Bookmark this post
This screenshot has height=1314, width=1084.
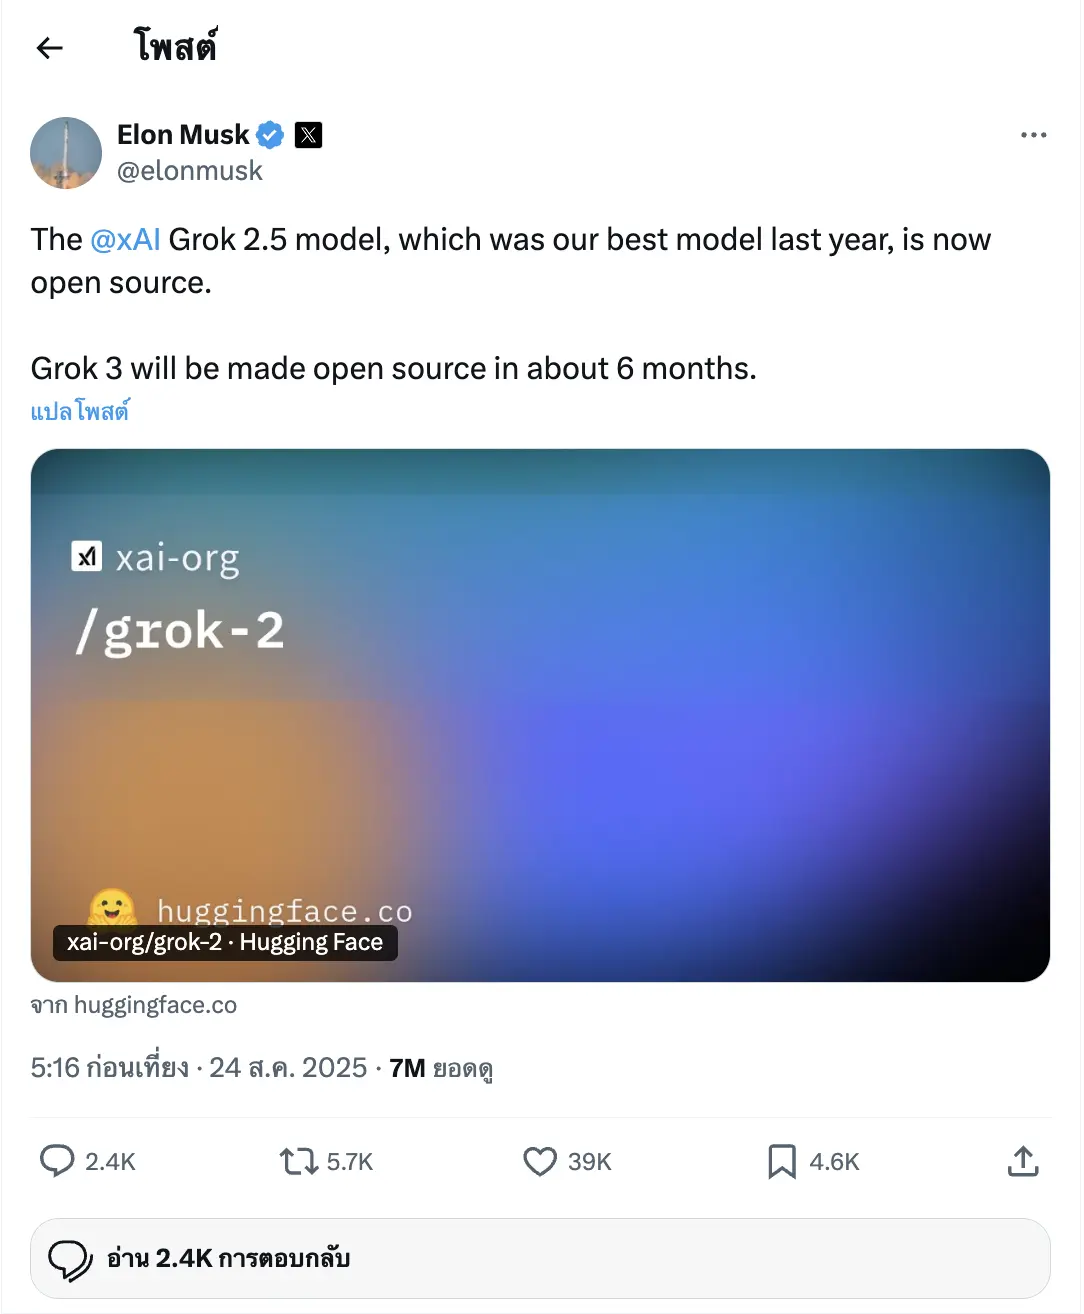point(781,1161)
